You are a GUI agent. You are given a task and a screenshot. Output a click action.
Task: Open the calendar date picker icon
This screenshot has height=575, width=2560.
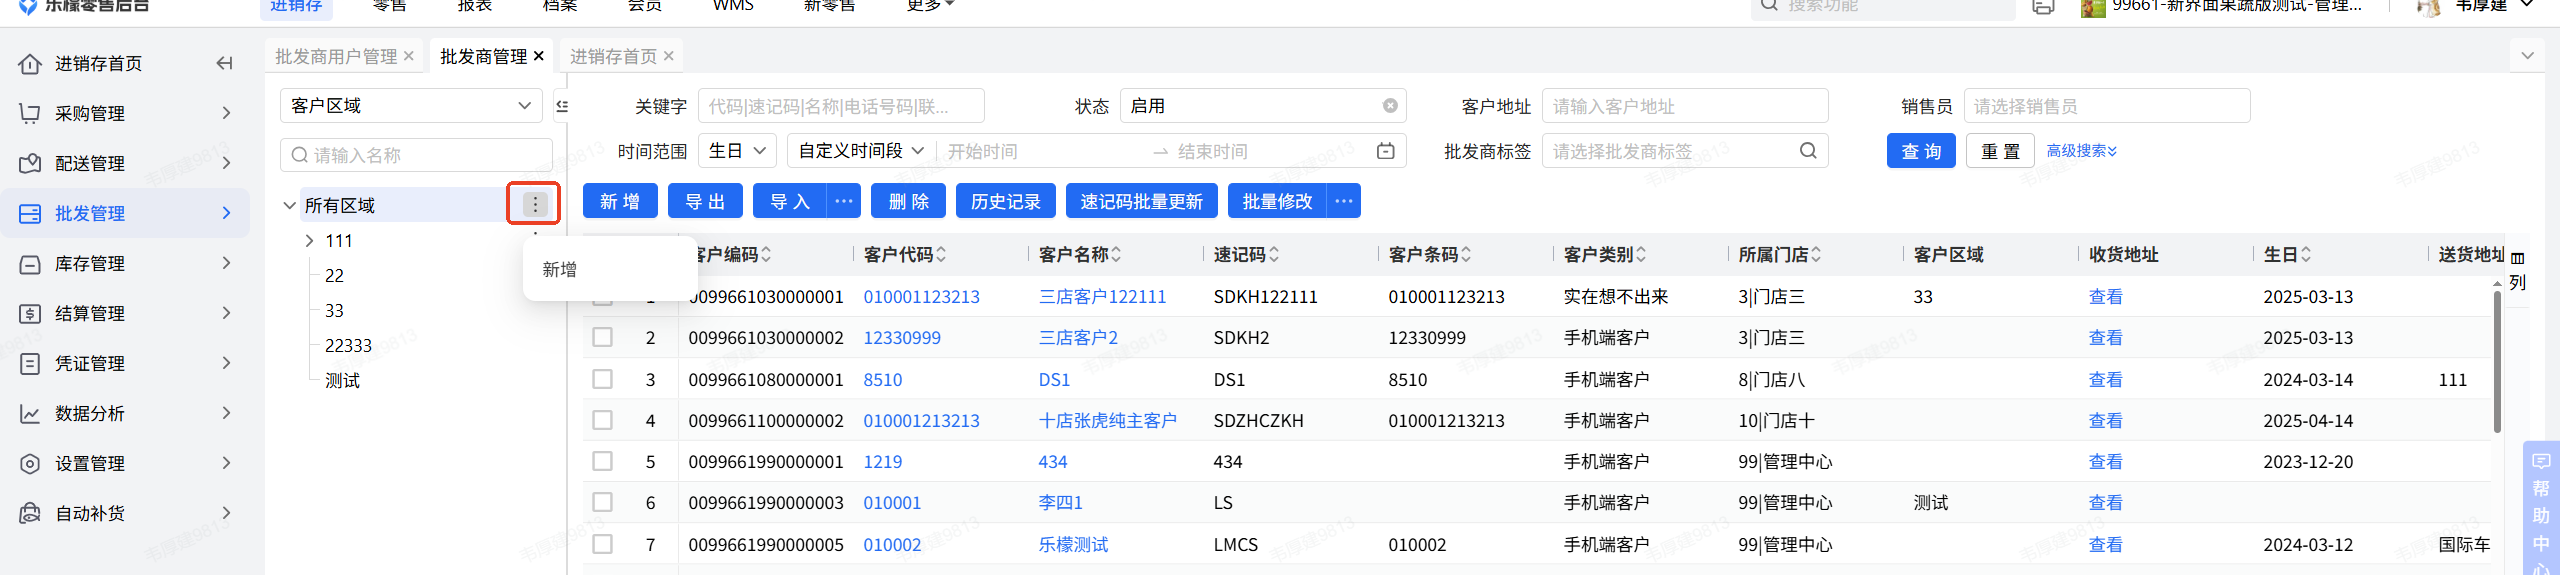click(1386, 151)
